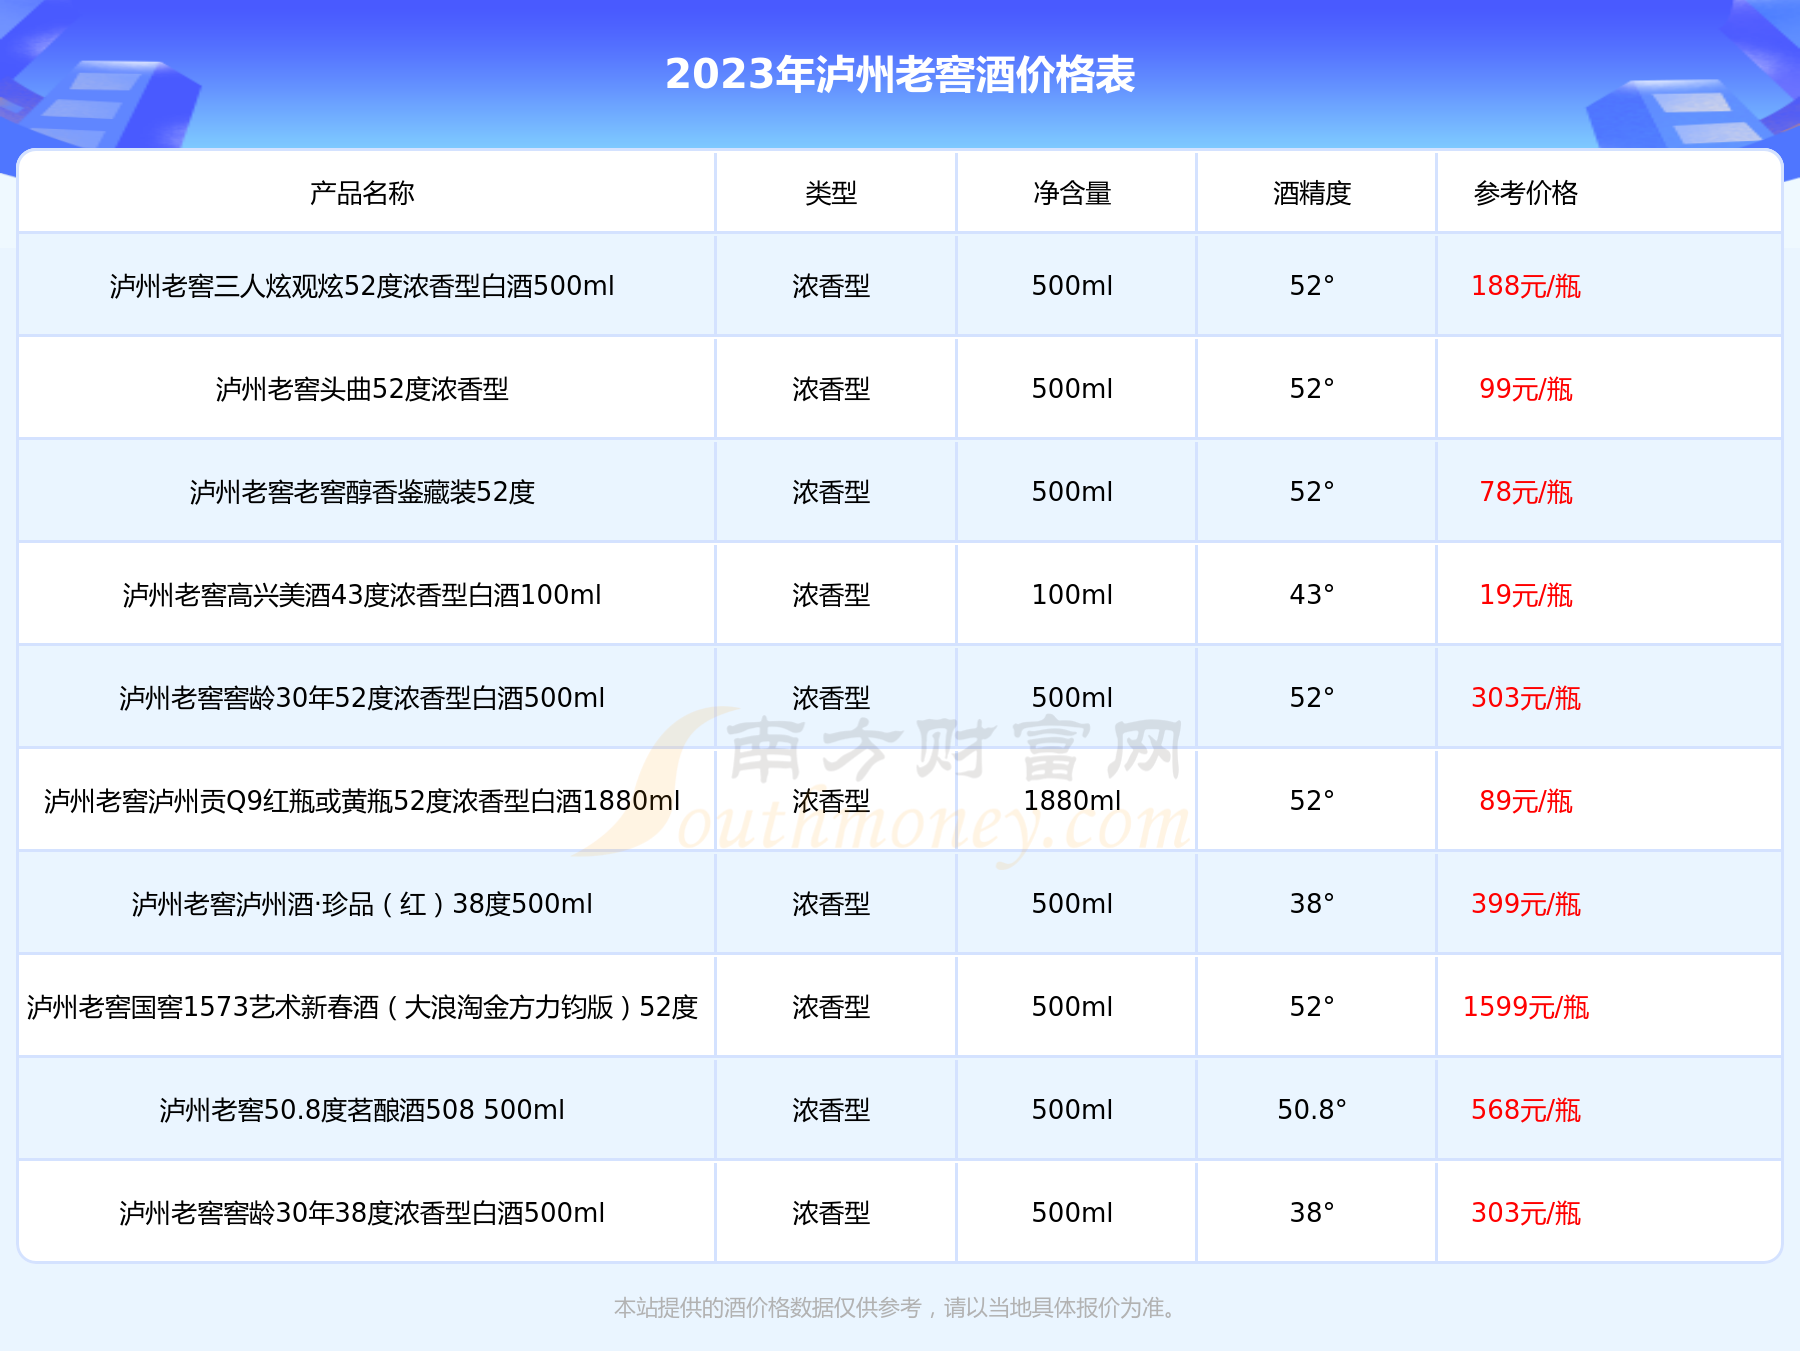Click 浓香型 in the 高兴美酒 row
Screen dimensions: 1800x1351
click(x=831, y=595)
